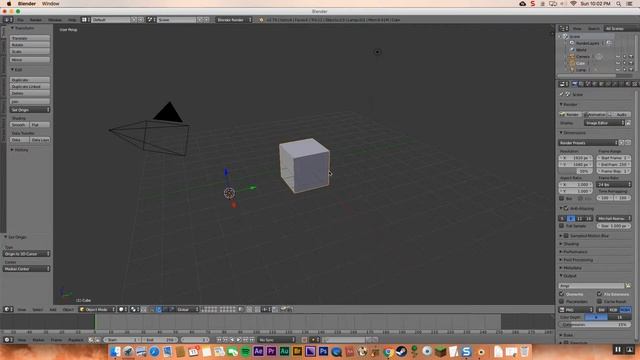Apply Flat shading
The width and height of the screenshot is (640, 360).
pyautogui.click(x=40, y=125)
